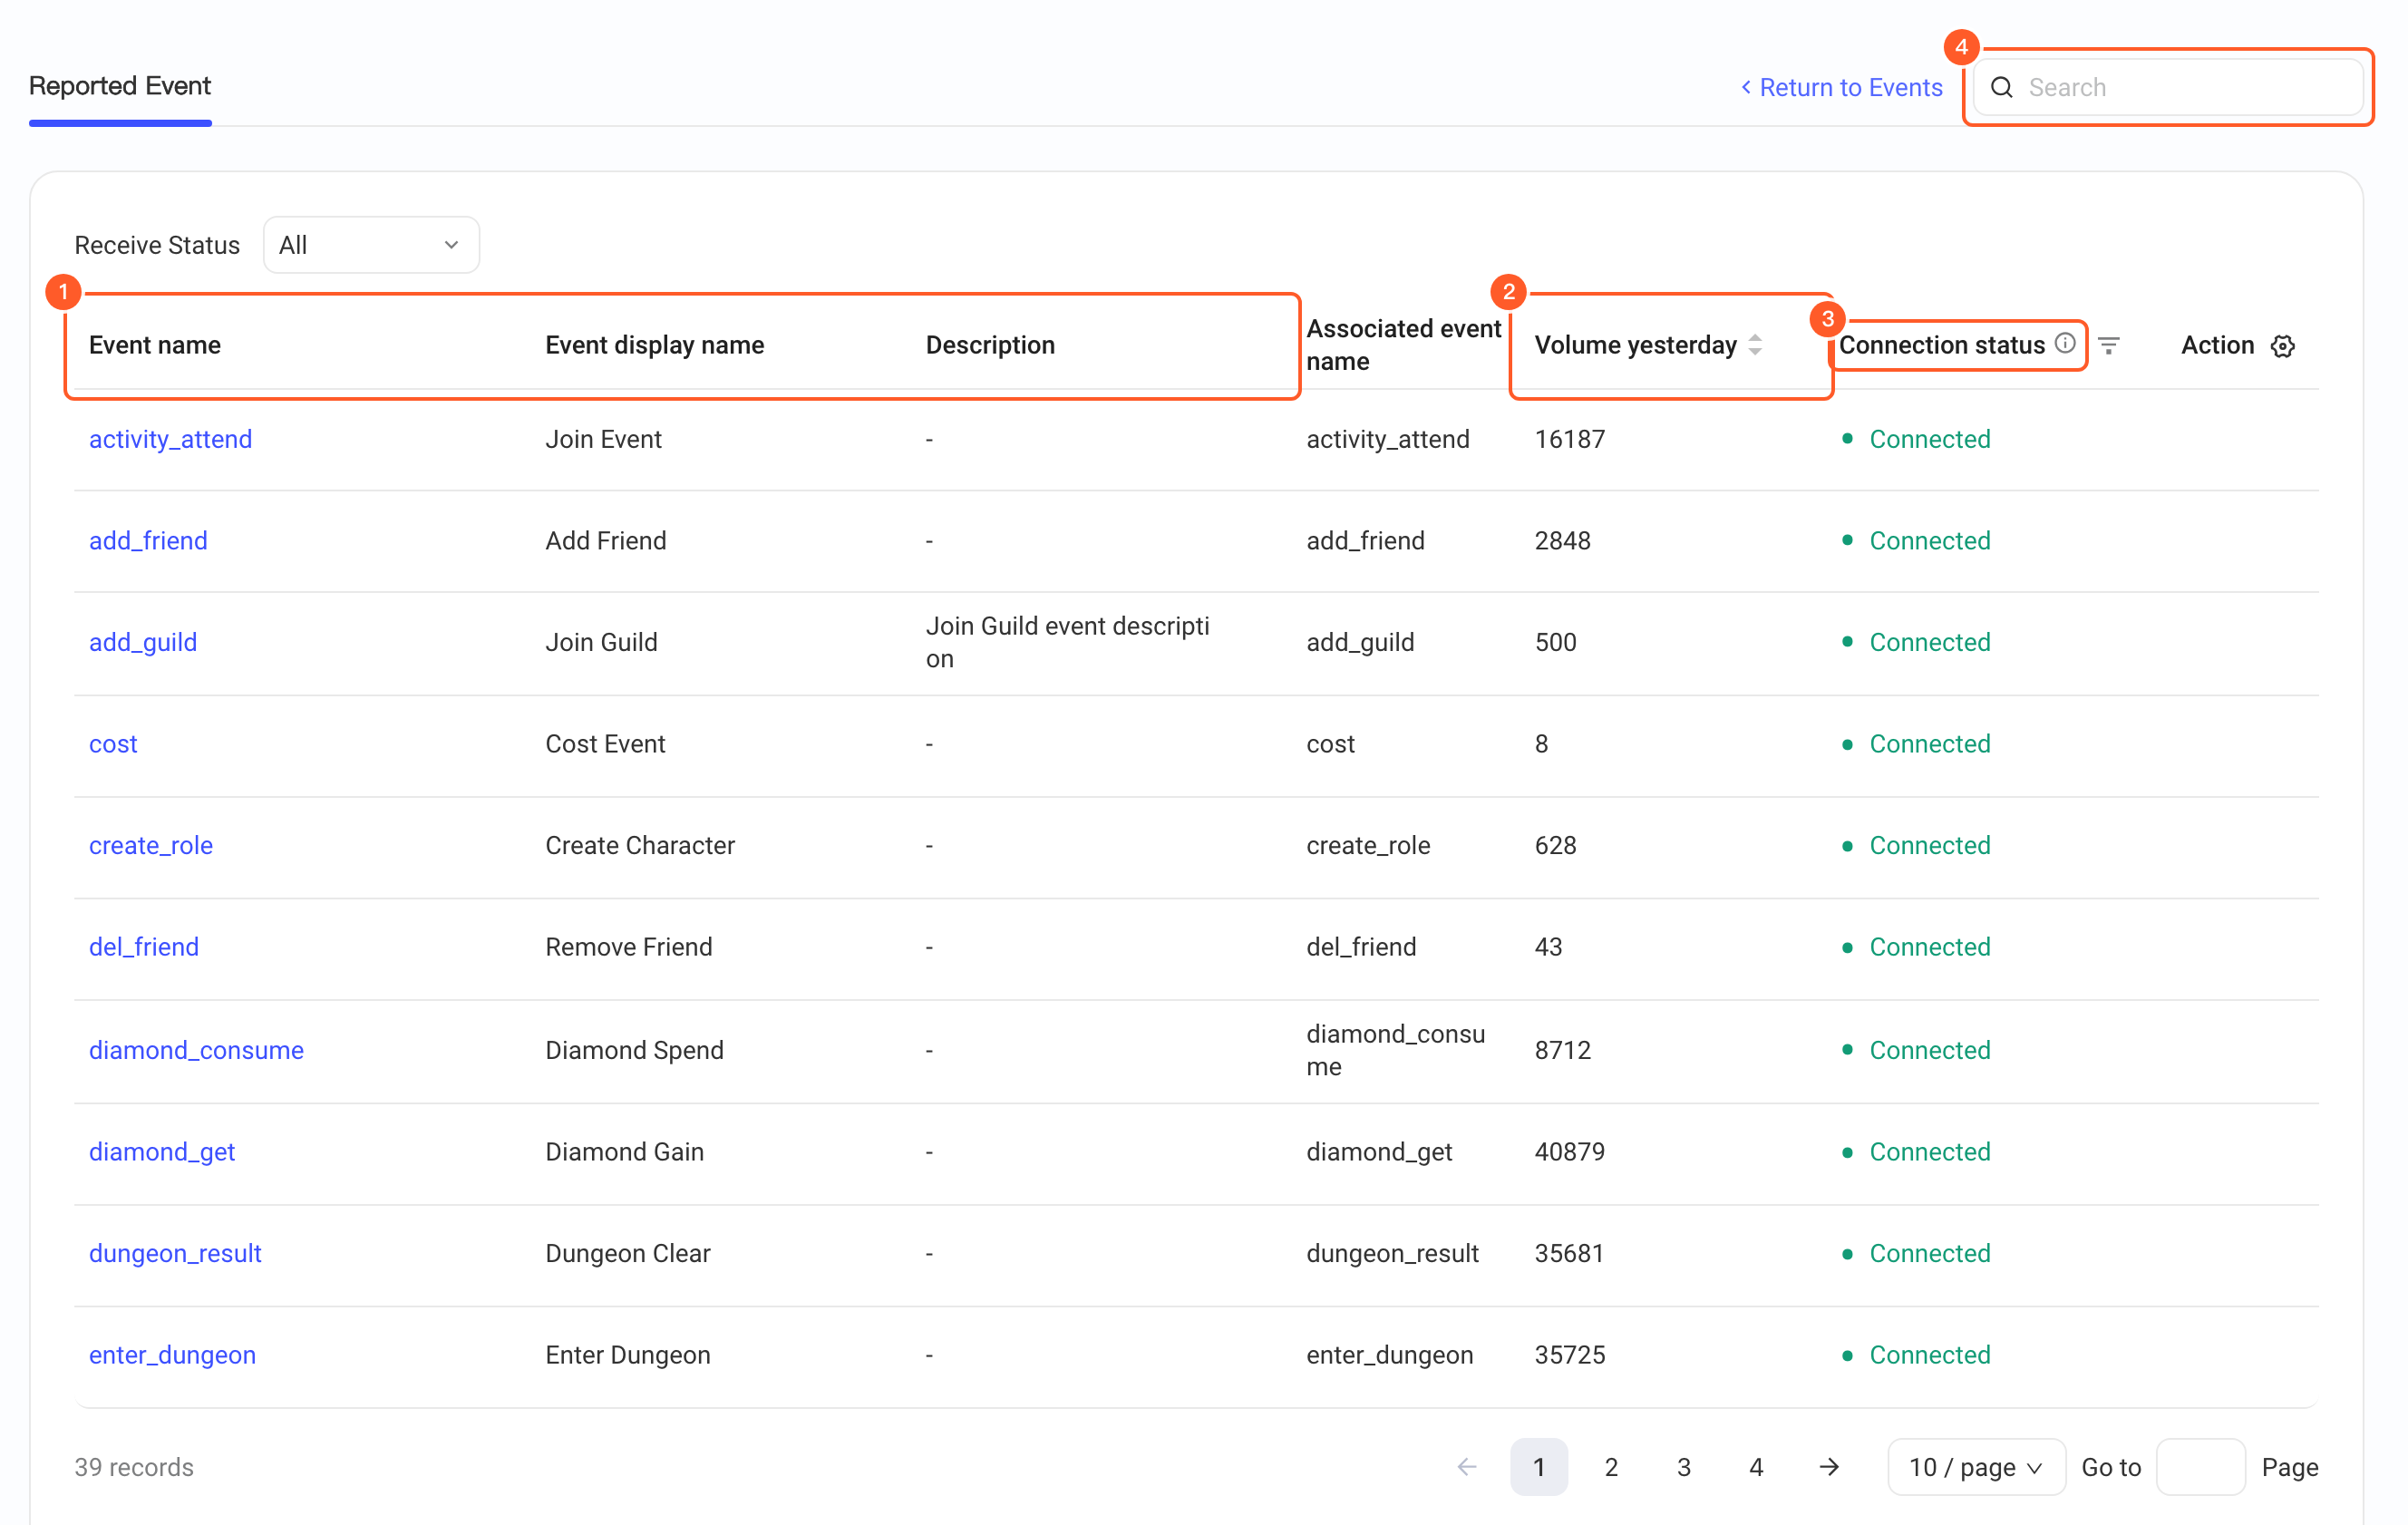Image resolution: width=2408 pixels, height=1525 pixels.
Task: Open Connection status info tooltip icon
Action: click(2065, 343)
